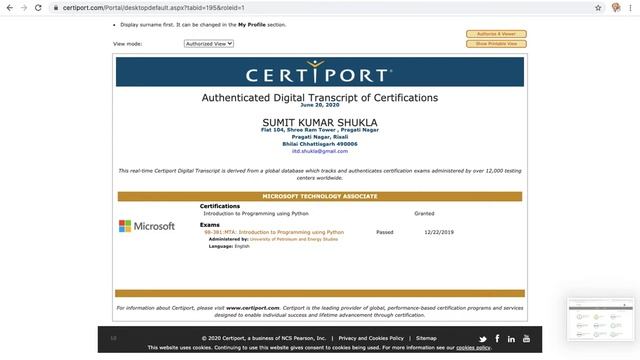Click the Microsoft logo

coord(147,226)
